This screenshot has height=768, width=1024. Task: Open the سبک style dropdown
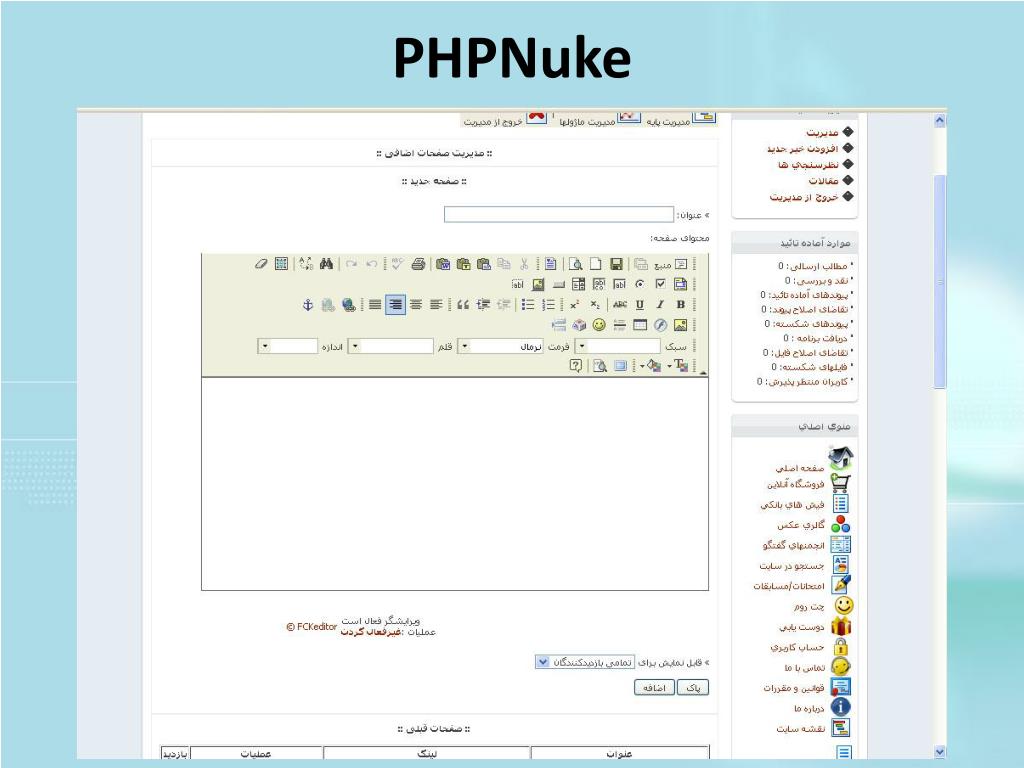pyautogui.click(x=618, y=346)
